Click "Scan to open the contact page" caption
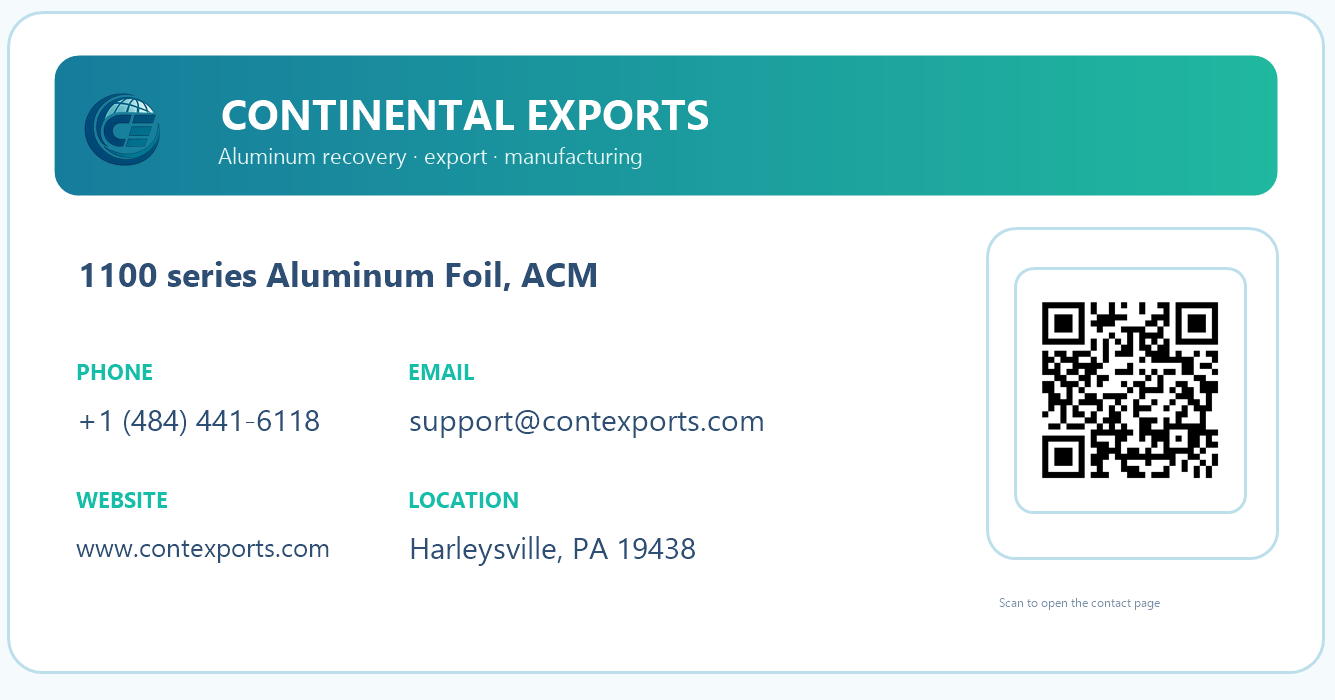This screenshot has width=1335, height=700. click(1079, 603)
